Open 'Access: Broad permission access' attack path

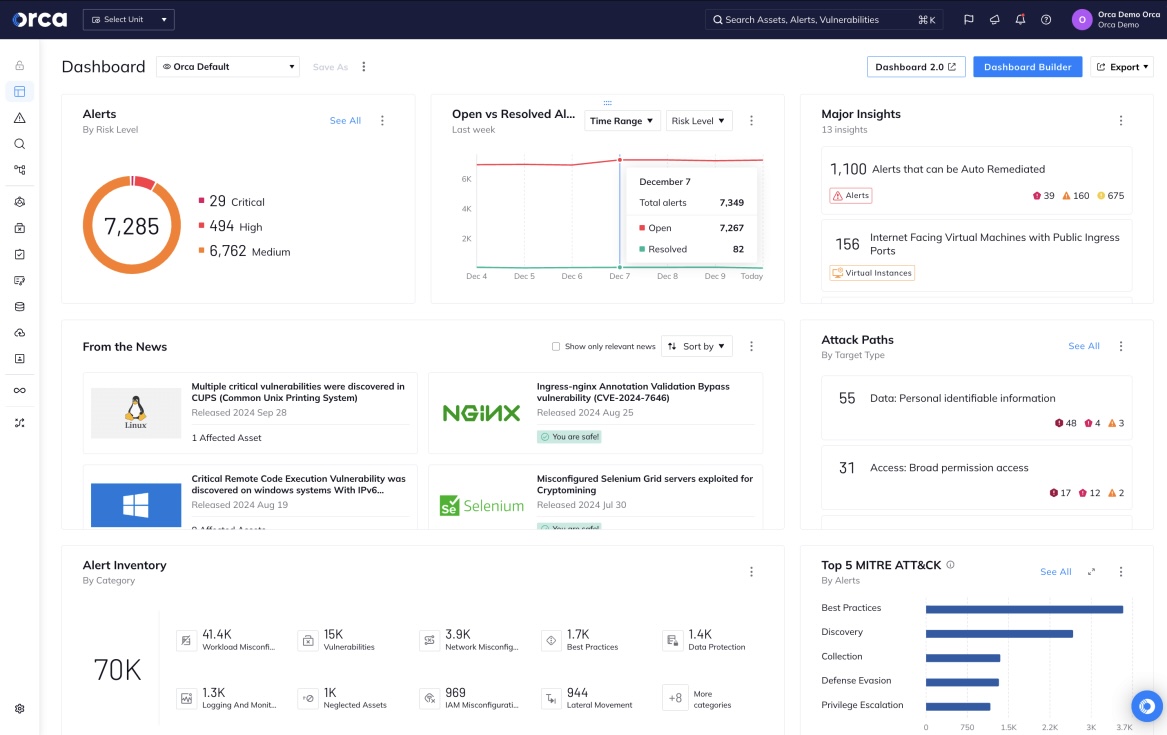tap(976, 477)
